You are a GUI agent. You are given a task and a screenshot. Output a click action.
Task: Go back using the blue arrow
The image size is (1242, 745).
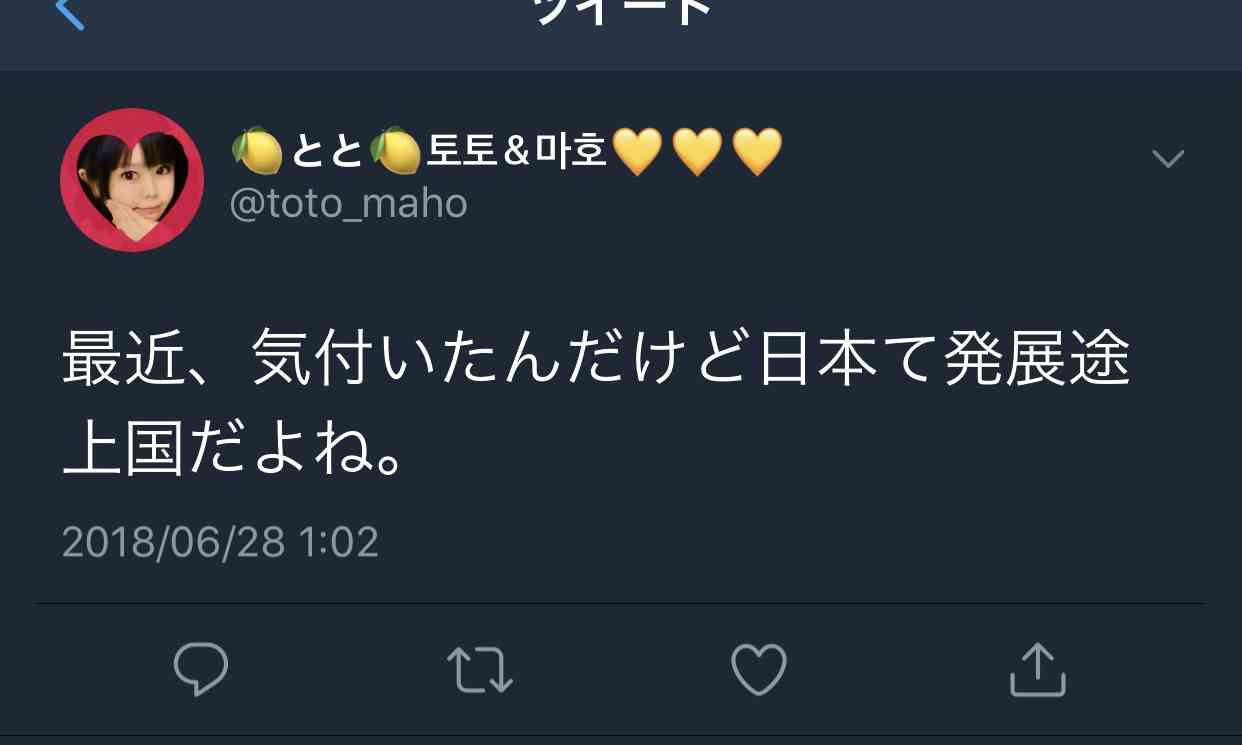69,12
